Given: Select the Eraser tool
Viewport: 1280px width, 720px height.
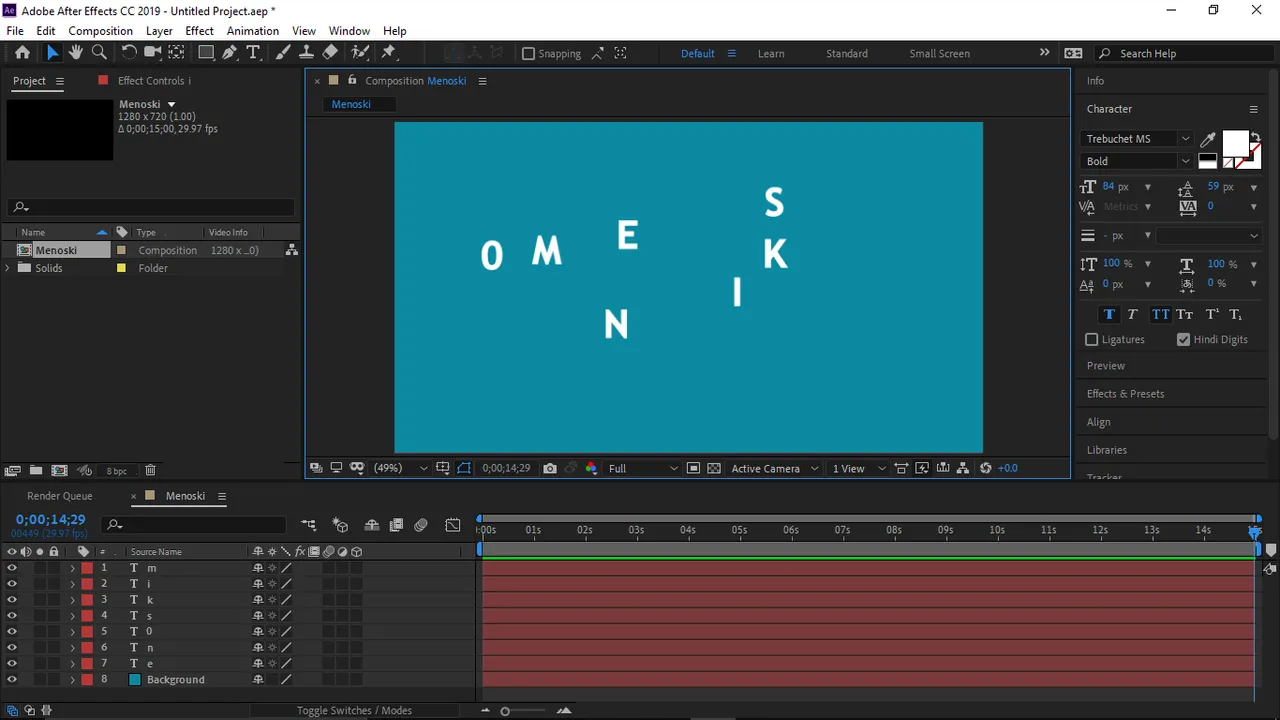Looking at the screenshot, I should (x=330, y=53).
